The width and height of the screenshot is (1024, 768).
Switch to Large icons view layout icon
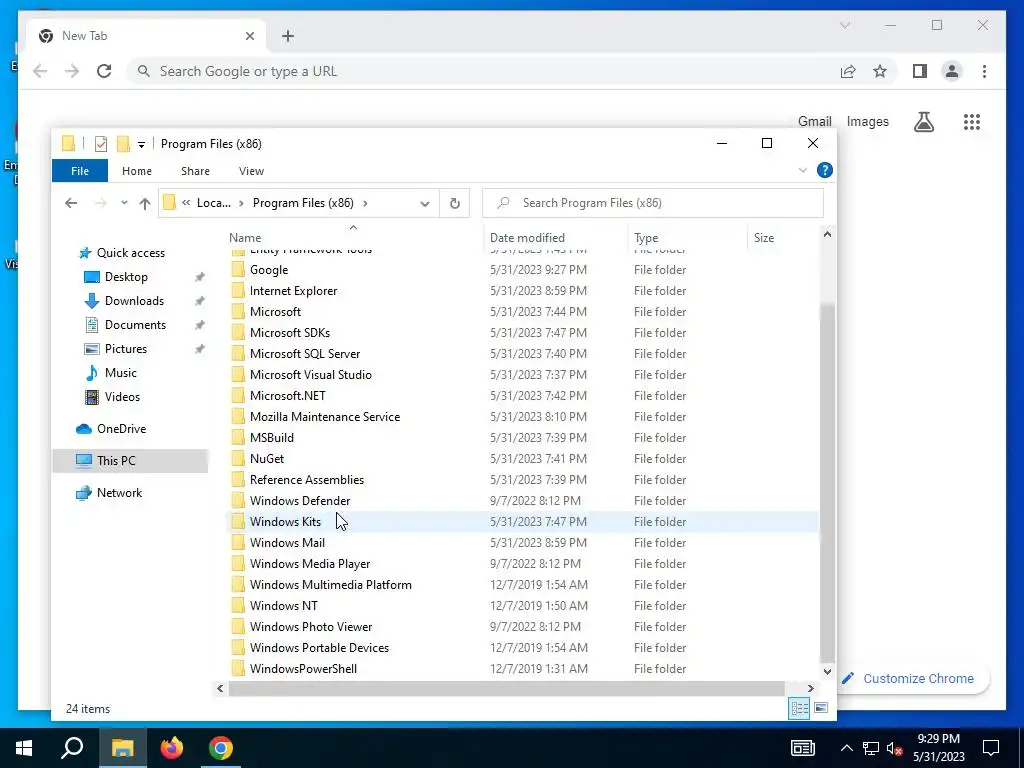click(x=822, y=708)
